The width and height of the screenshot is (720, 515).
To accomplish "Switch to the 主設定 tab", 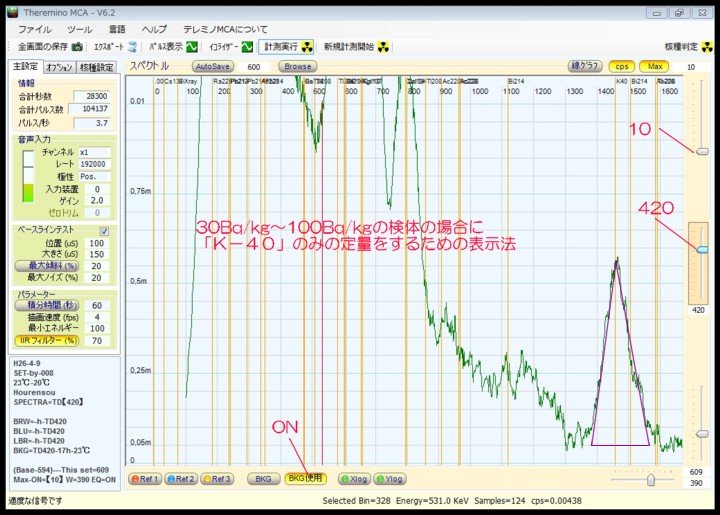I will [25, 67].
